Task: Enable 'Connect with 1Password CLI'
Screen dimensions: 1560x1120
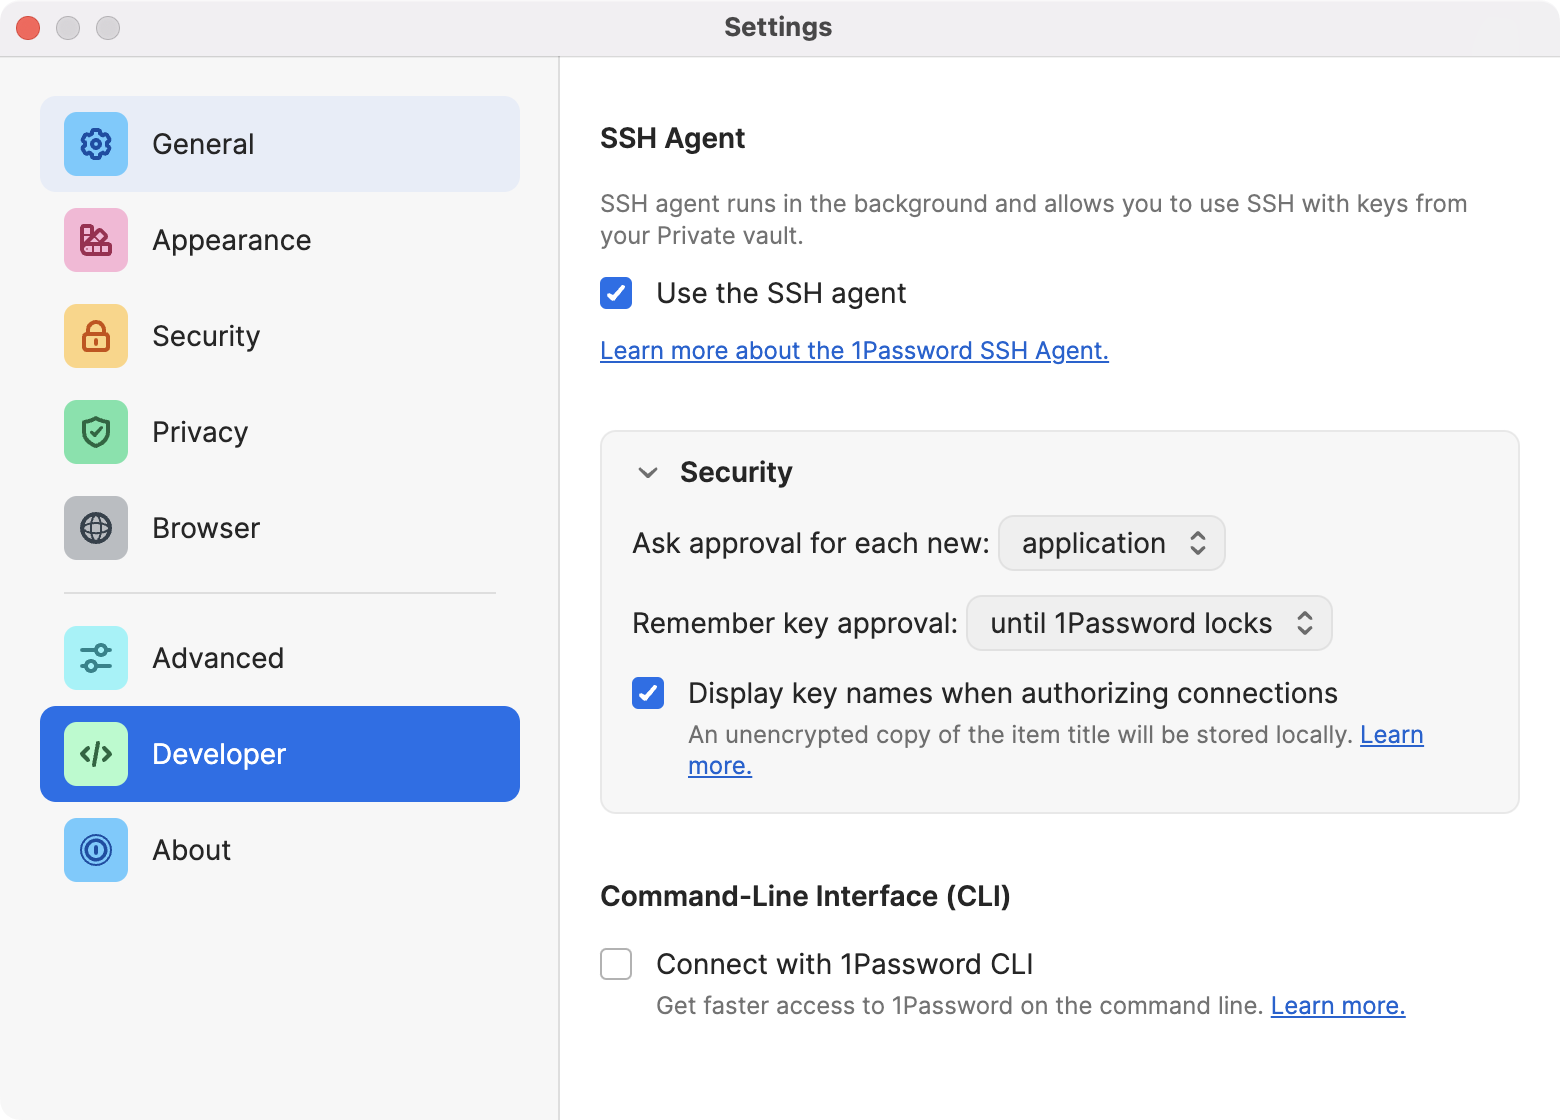Action: 616,964
